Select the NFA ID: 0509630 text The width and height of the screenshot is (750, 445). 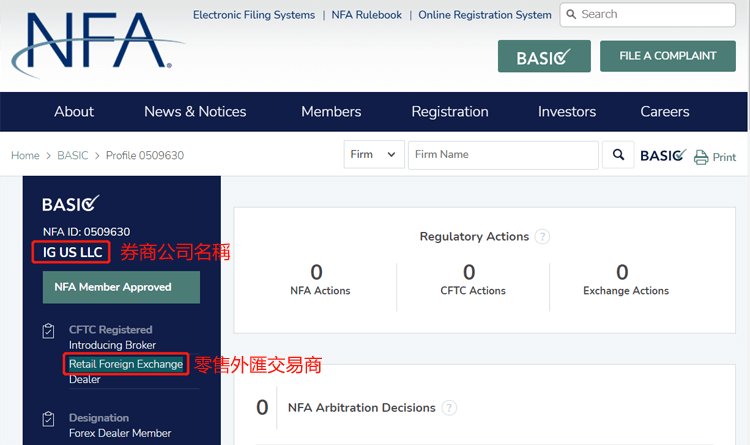tap(87, 232)
